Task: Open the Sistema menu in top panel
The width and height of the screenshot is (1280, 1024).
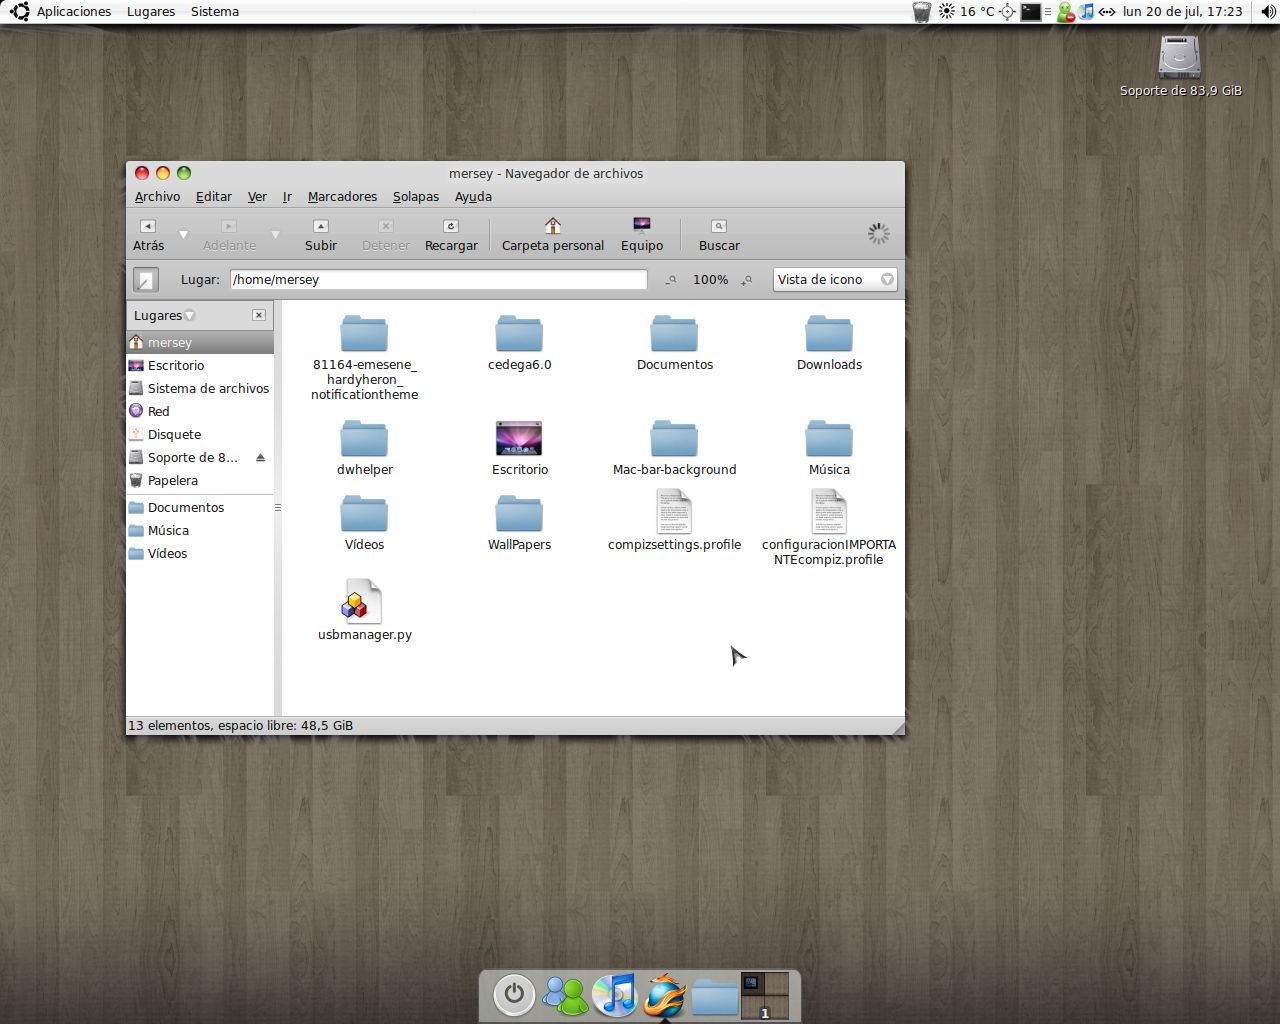Action: [x=215, y=12]
